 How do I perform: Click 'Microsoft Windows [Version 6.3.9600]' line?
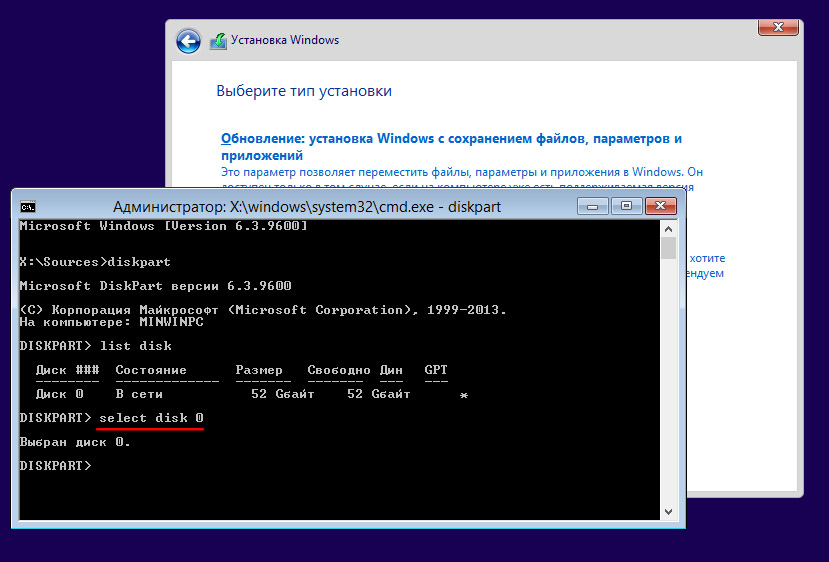pyautogui.click(x=163, y=226)
